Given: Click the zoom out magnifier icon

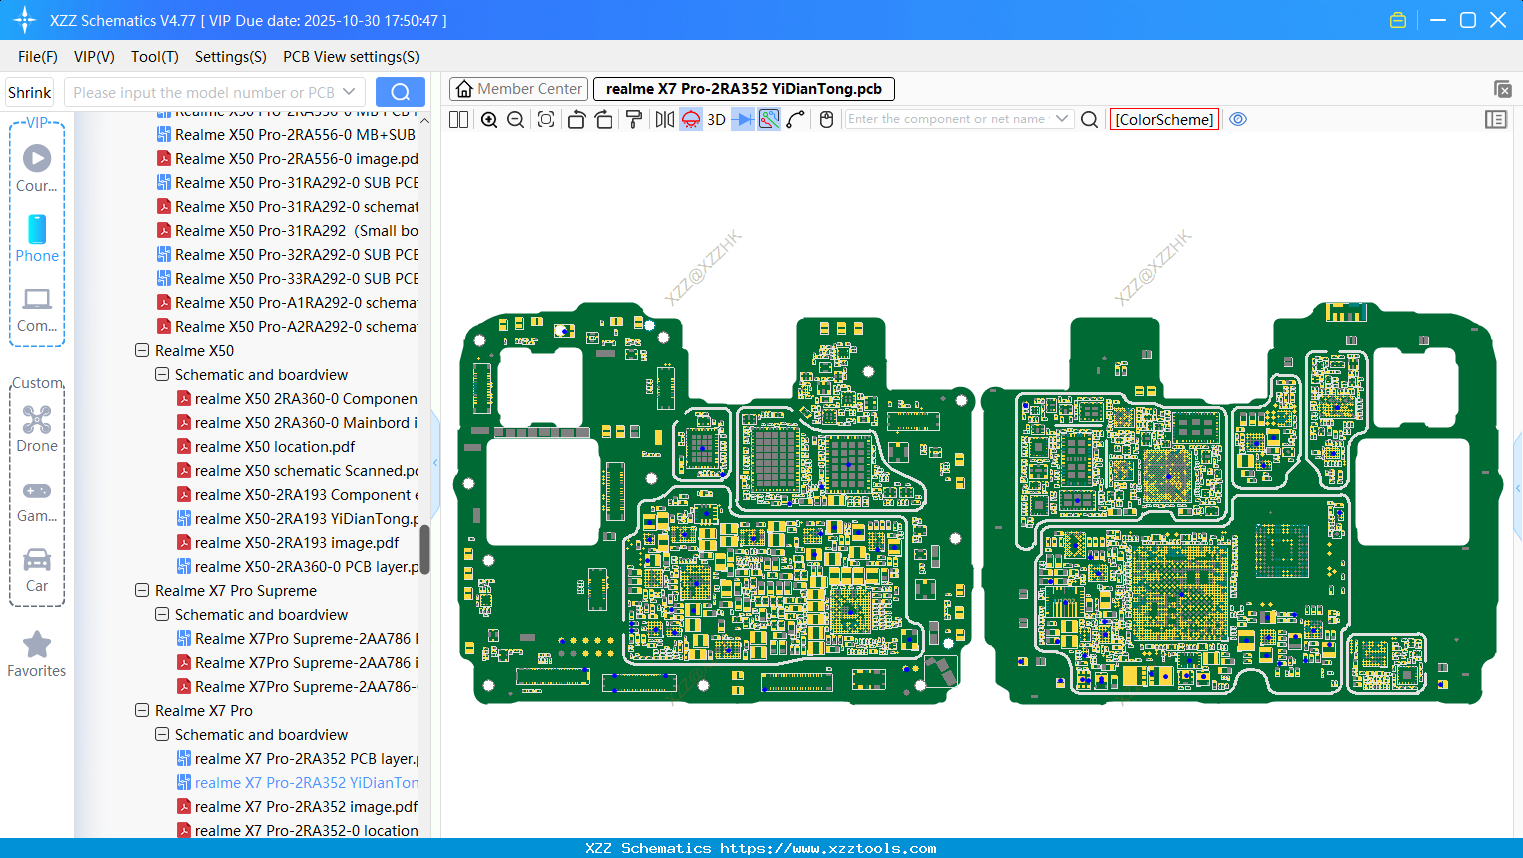Looking at the screenshot, I should pos(516,120).
